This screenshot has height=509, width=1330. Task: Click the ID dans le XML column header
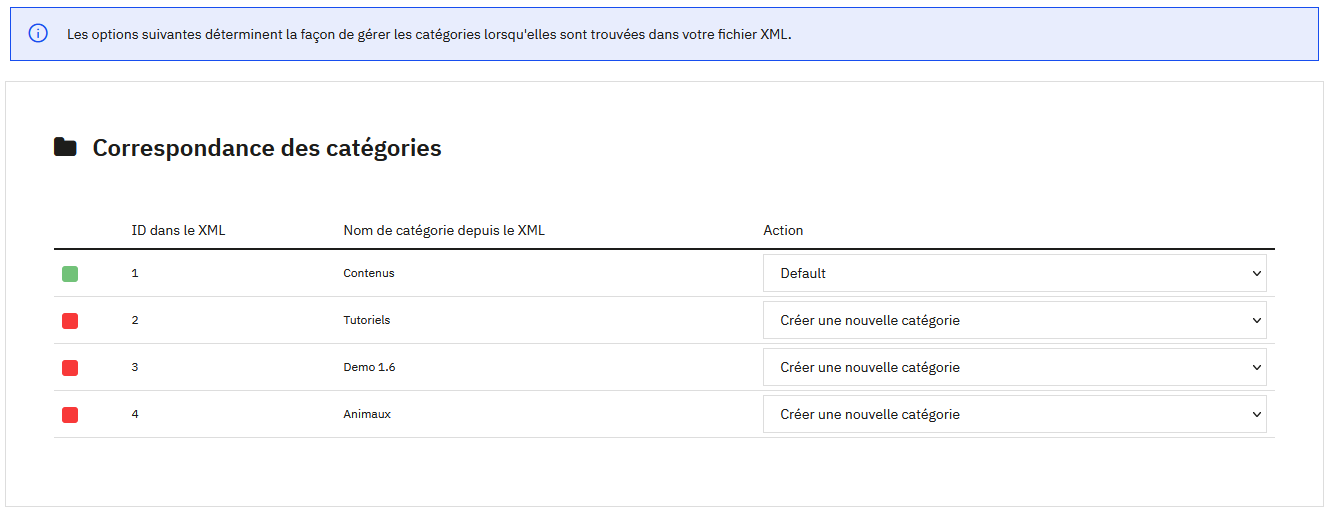coord(178,230)
